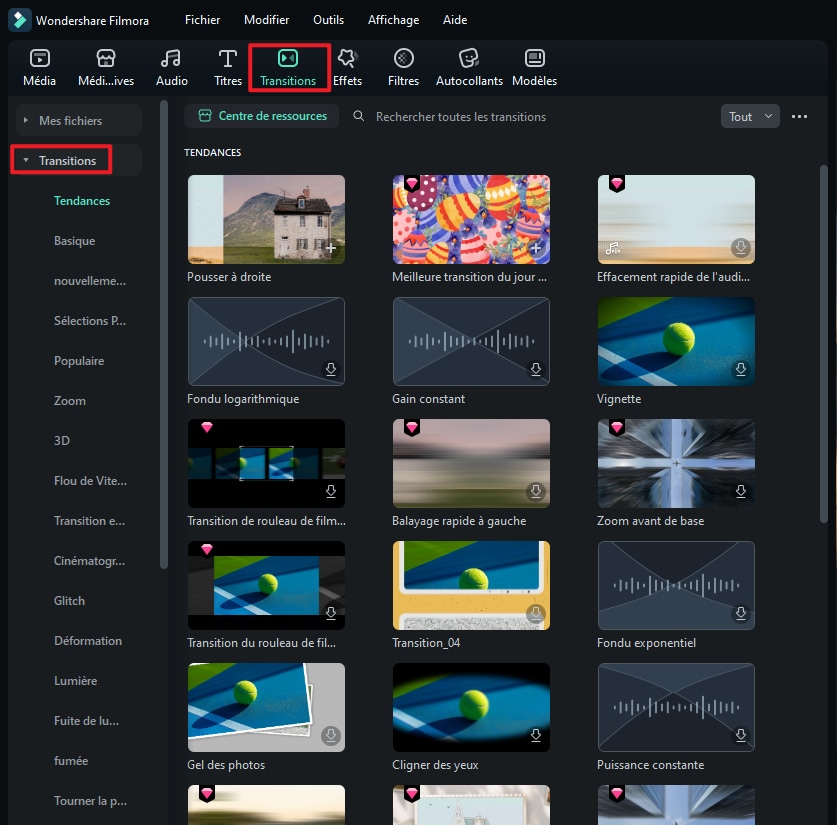Select the Balayage rapide à gauche thumbnail

[471, 463]
